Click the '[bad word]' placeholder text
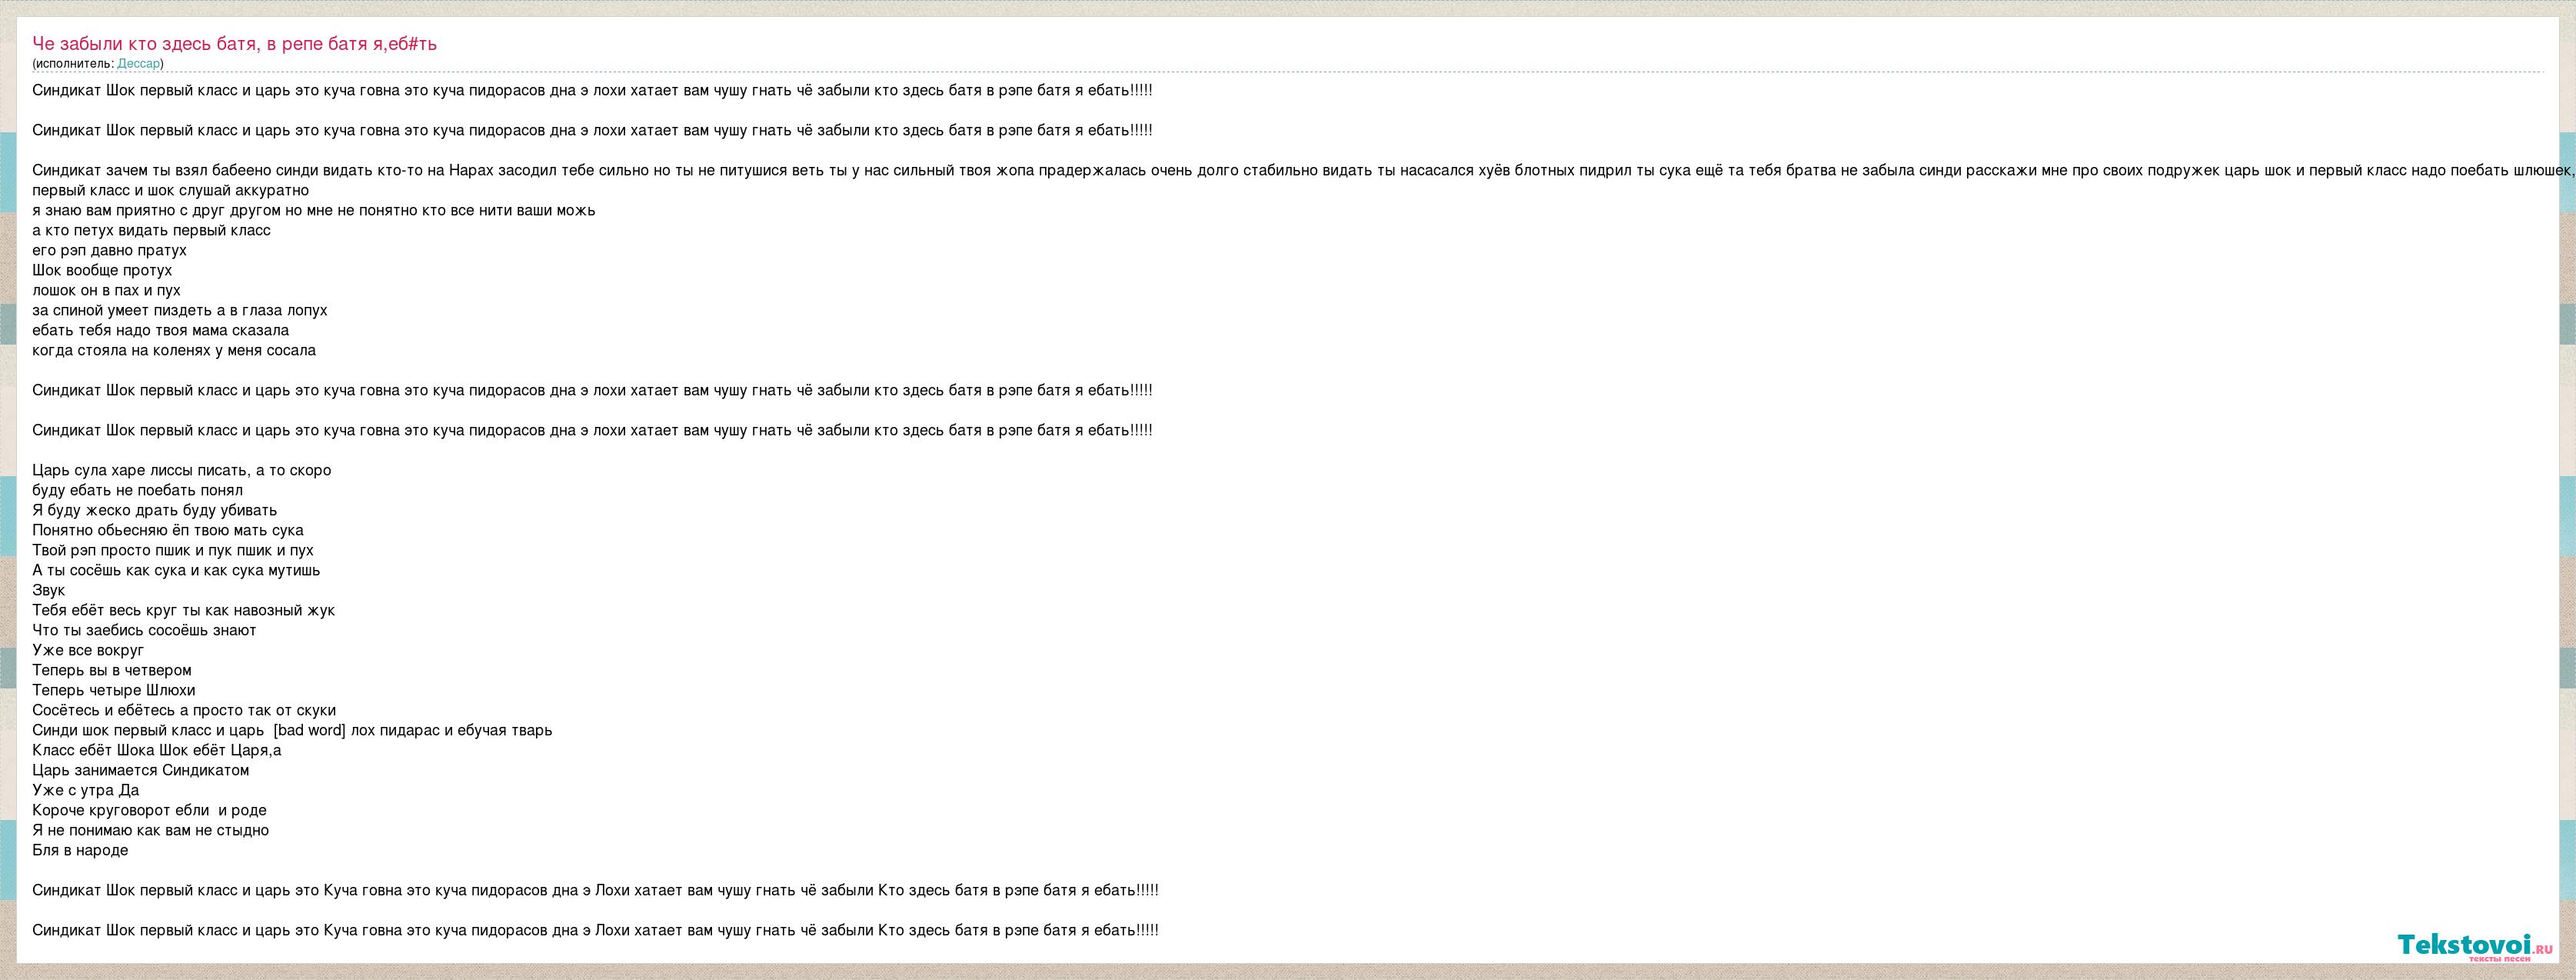The image size is (2576, 980). pyautogui.click(x=309, y=731)
